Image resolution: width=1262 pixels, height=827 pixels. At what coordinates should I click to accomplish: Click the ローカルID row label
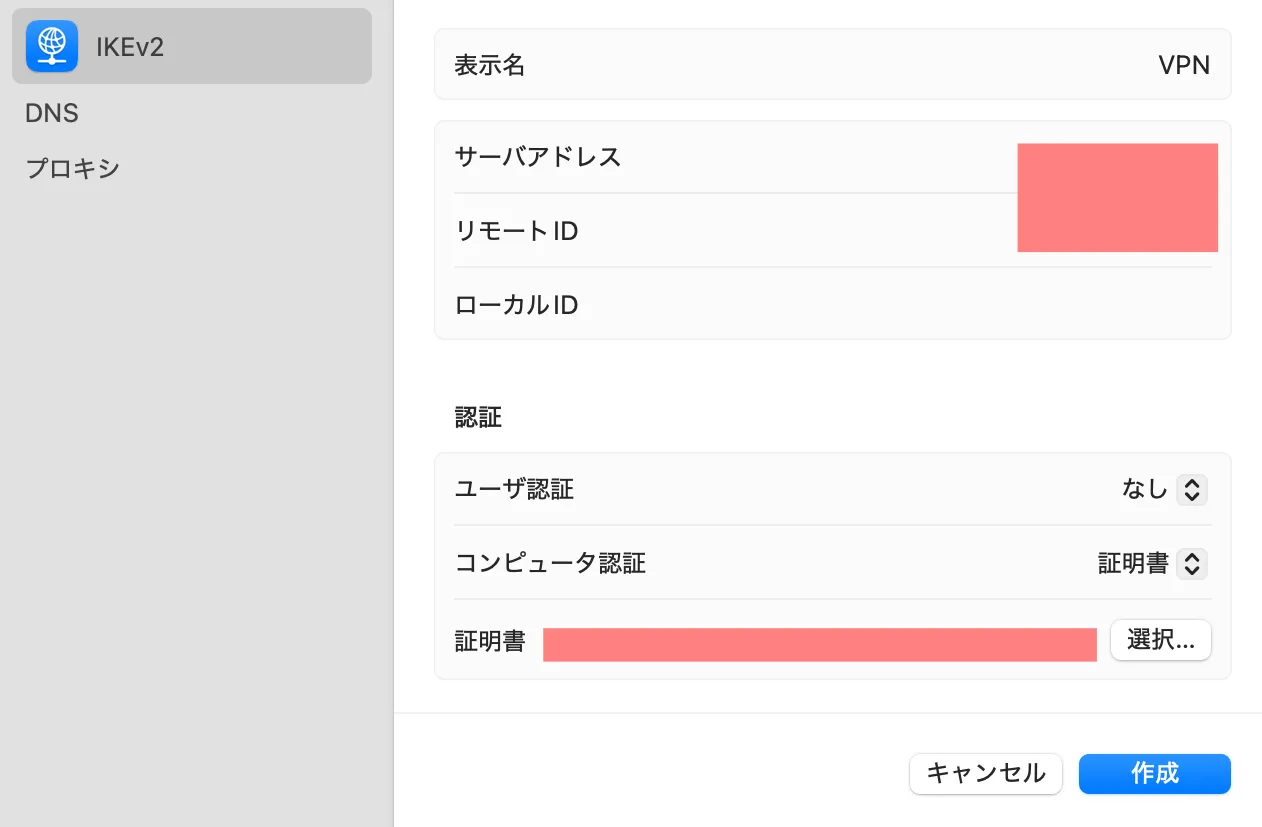pos(516,305)
